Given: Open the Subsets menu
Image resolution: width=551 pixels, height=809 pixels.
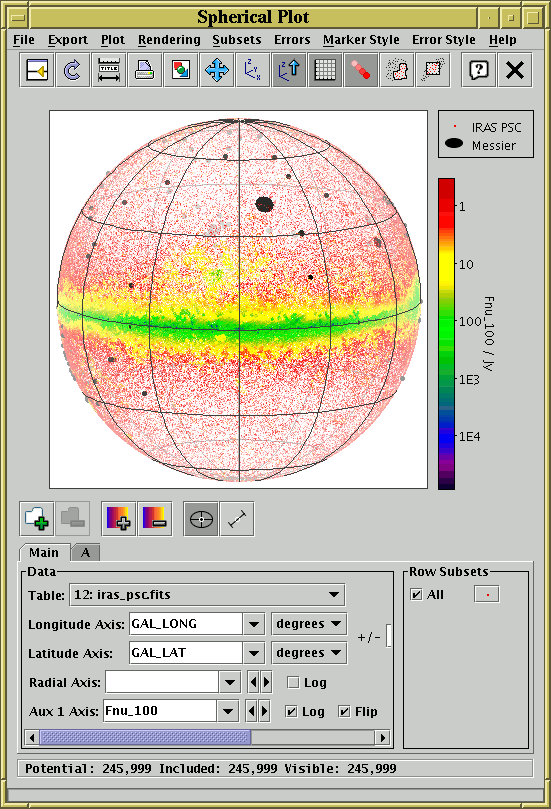Looking at the screenshot, I should coord(237,40).
